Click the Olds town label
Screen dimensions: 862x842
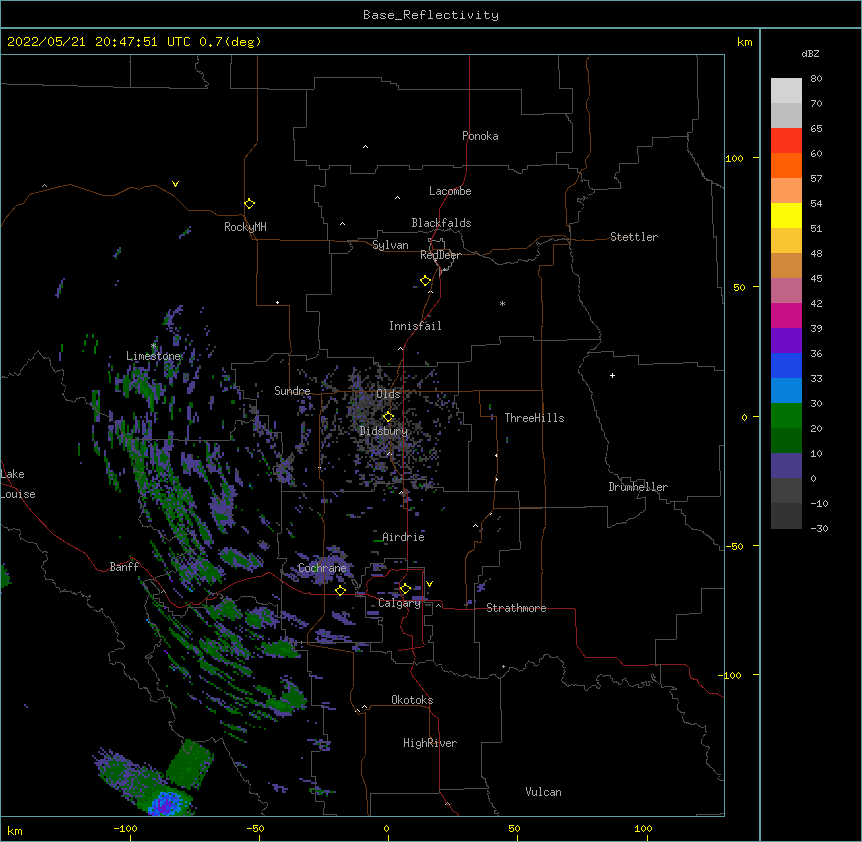388,394
